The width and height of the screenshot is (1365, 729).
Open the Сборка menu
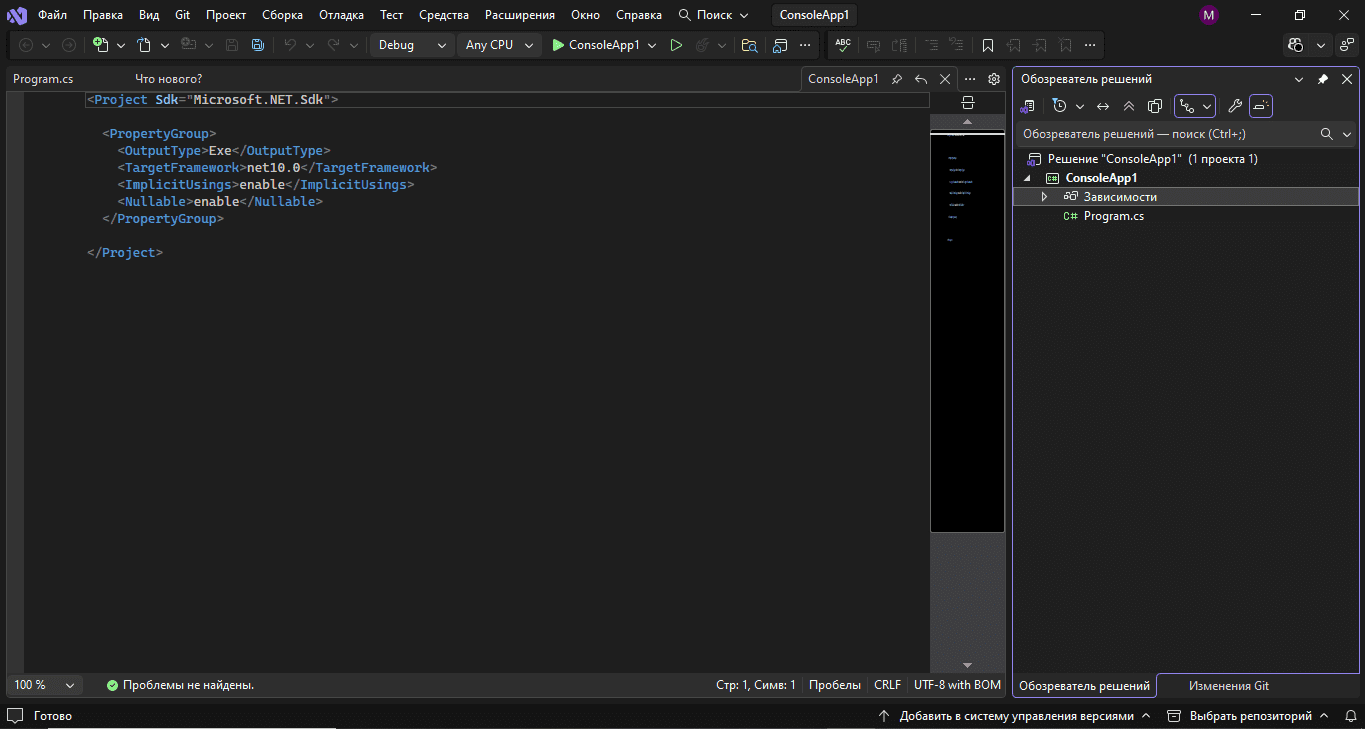282,15
